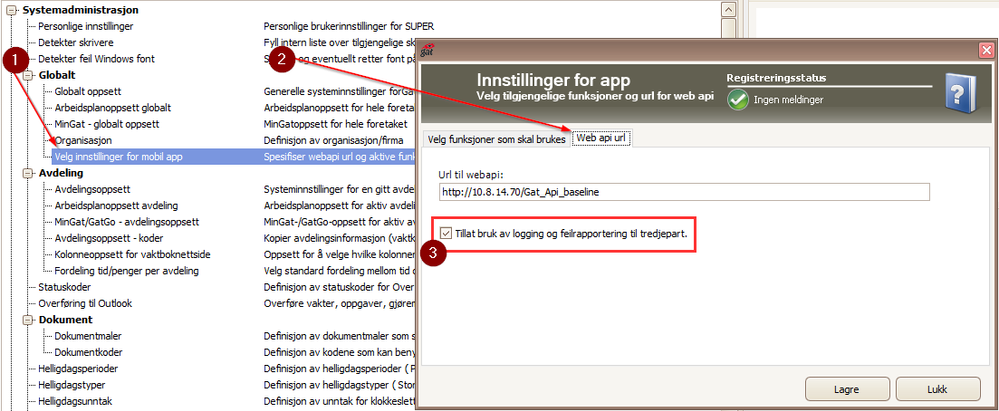
Task: Select Helligdagsperioder tree item
Action: pyautogui.click(x=78, y=368)
